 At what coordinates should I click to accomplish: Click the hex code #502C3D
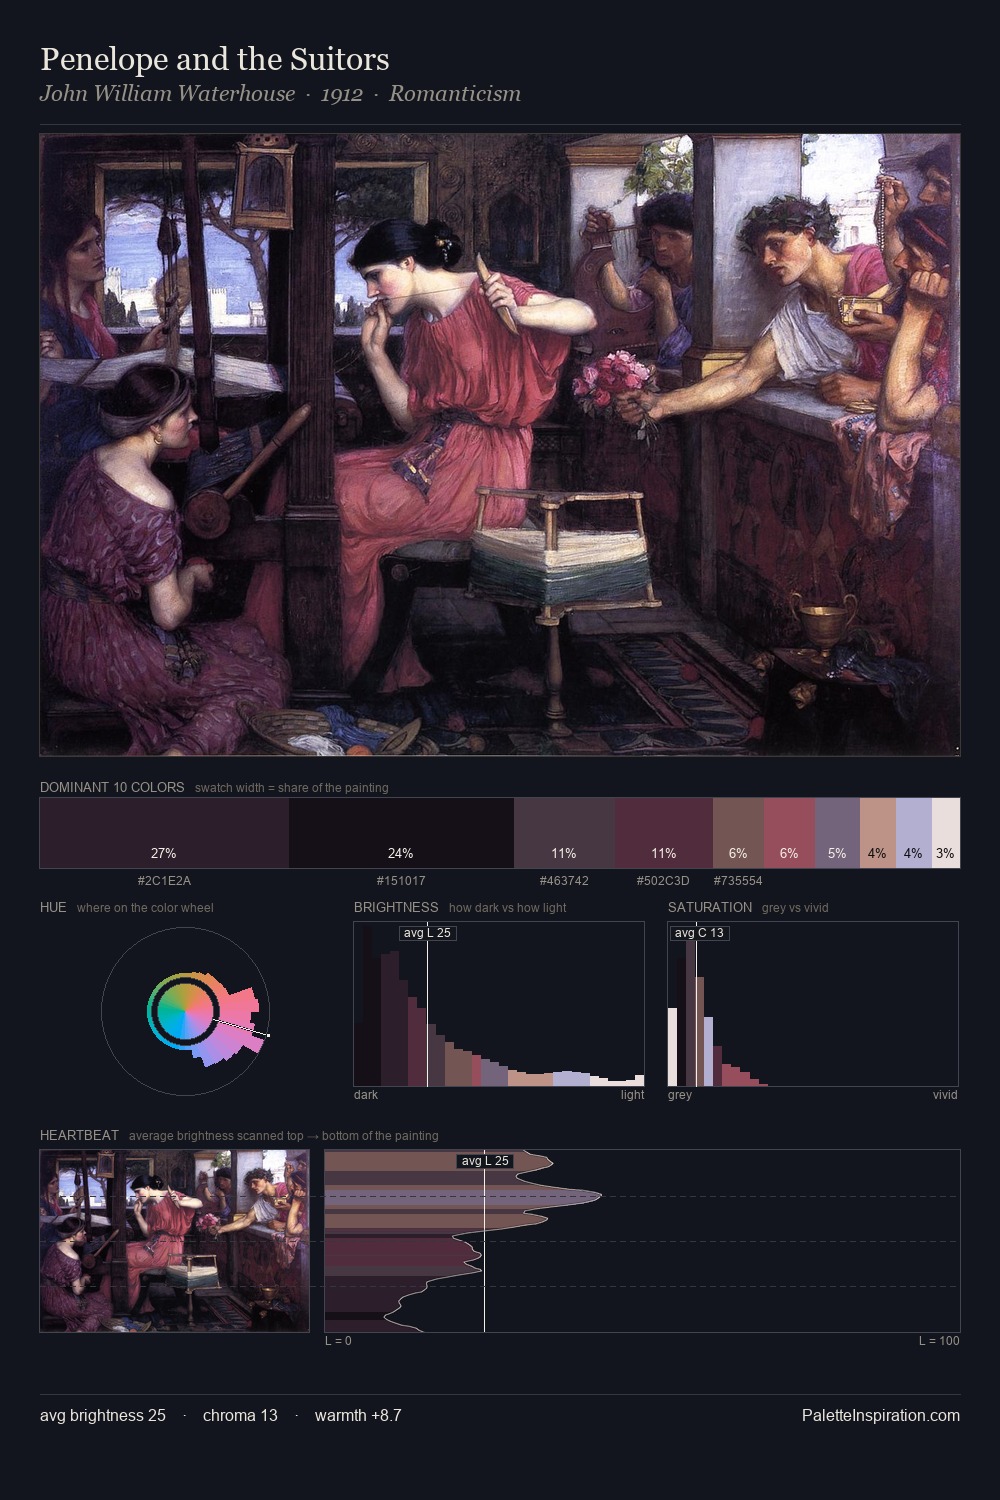(x=663, y=881)
